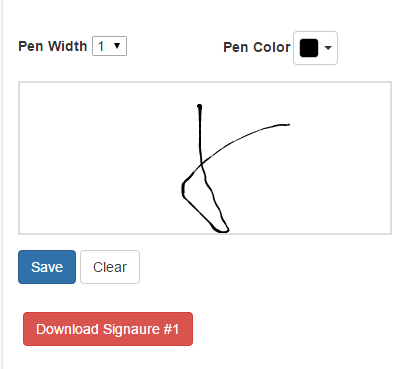Click the left pointed corner of the signature
This screenshot has width=413, height=369.
coord(183,189)
